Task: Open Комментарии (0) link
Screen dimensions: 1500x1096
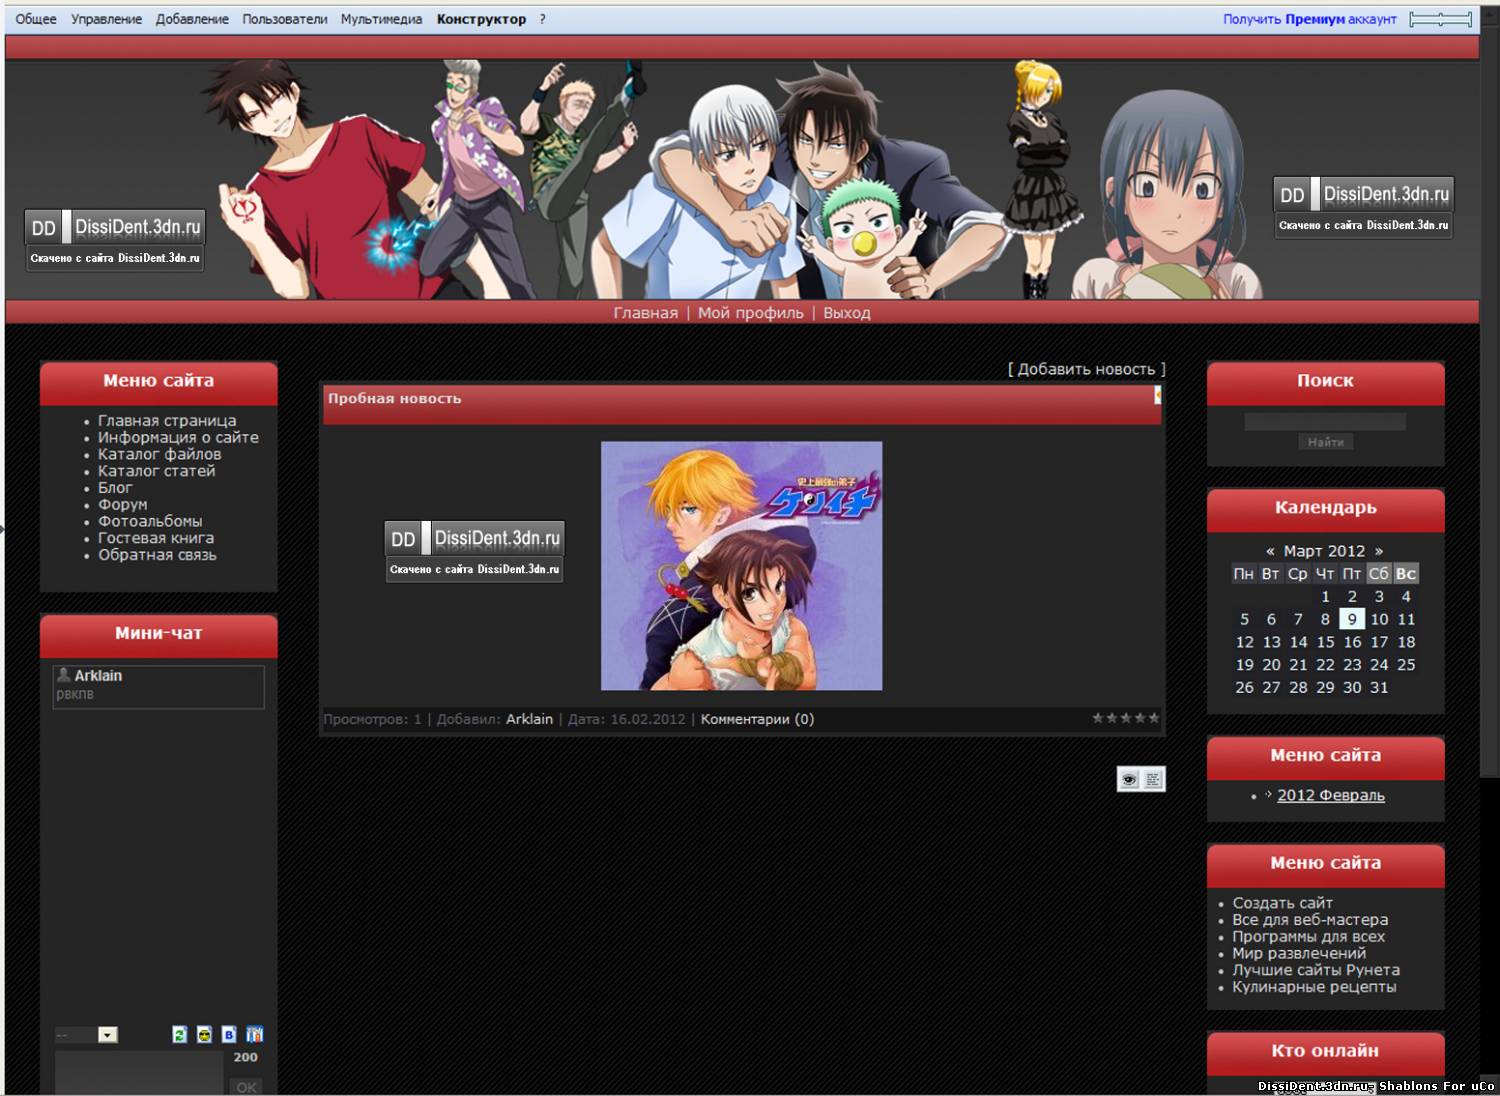Action: point(757,719)
